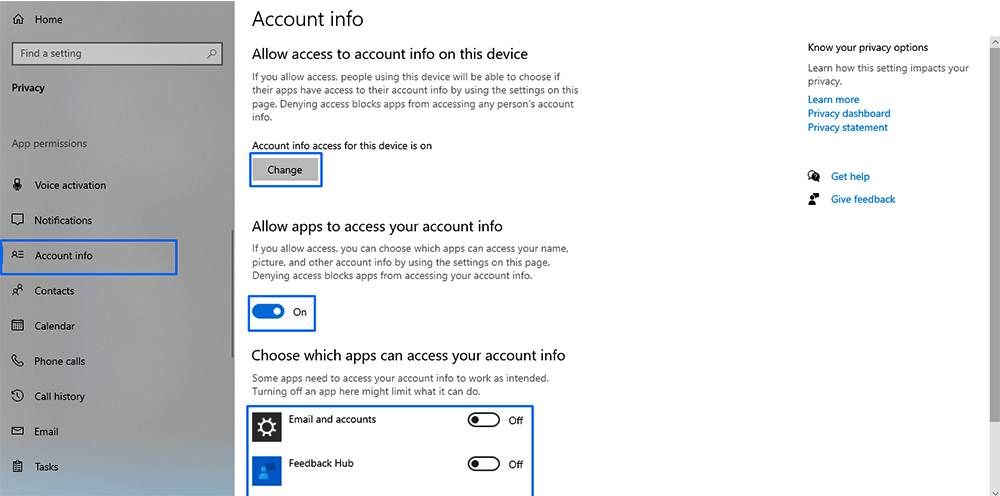Screen dimensions: 1000x496
Task: Click the Calendar grid icon
Action: pos(18,326)
